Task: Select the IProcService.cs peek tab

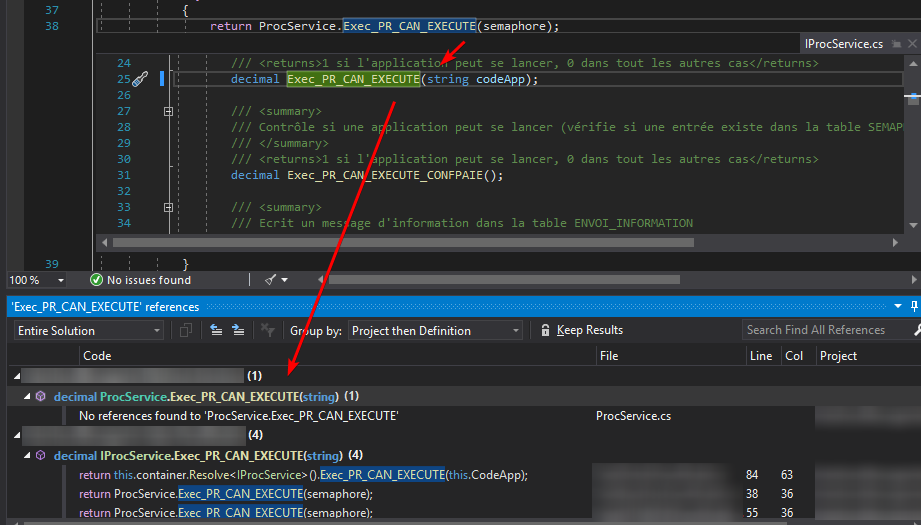Action: (843, 44)
